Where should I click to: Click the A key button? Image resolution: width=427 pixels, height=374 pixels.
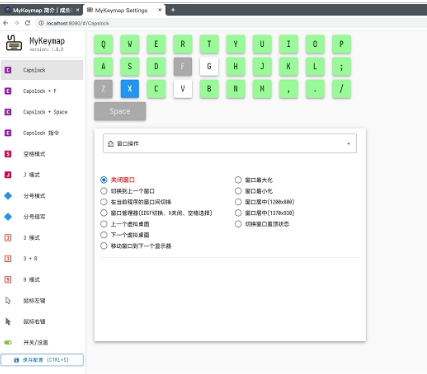(x=103, y=66)
